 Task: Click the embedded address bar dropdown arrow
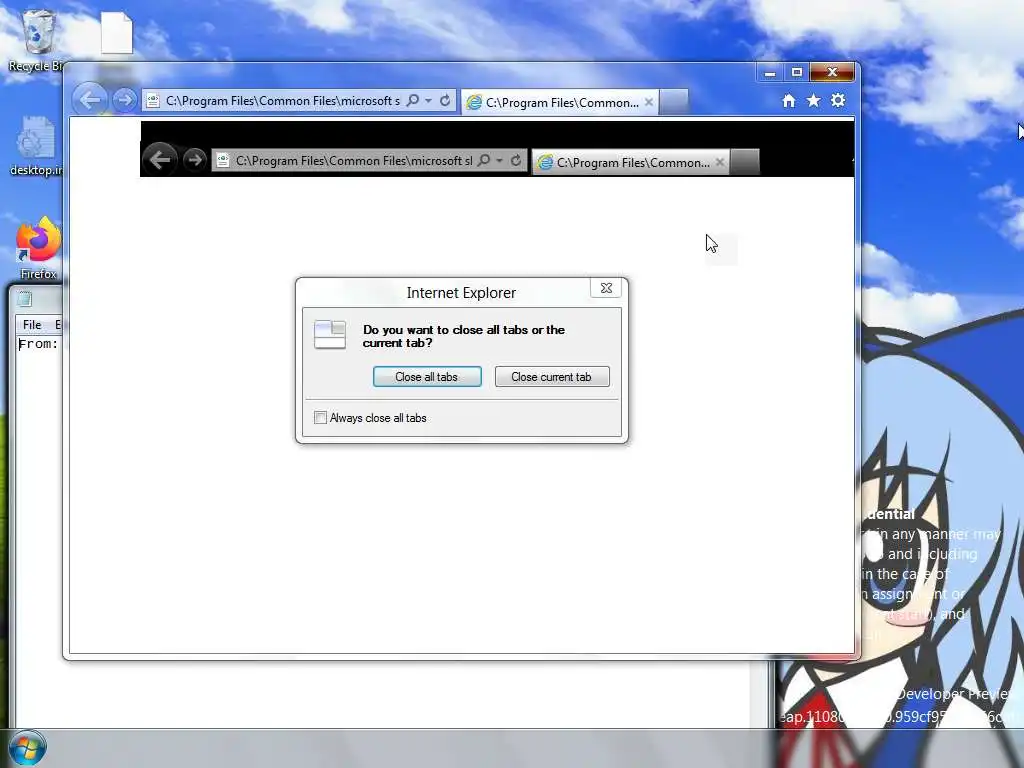500,160
